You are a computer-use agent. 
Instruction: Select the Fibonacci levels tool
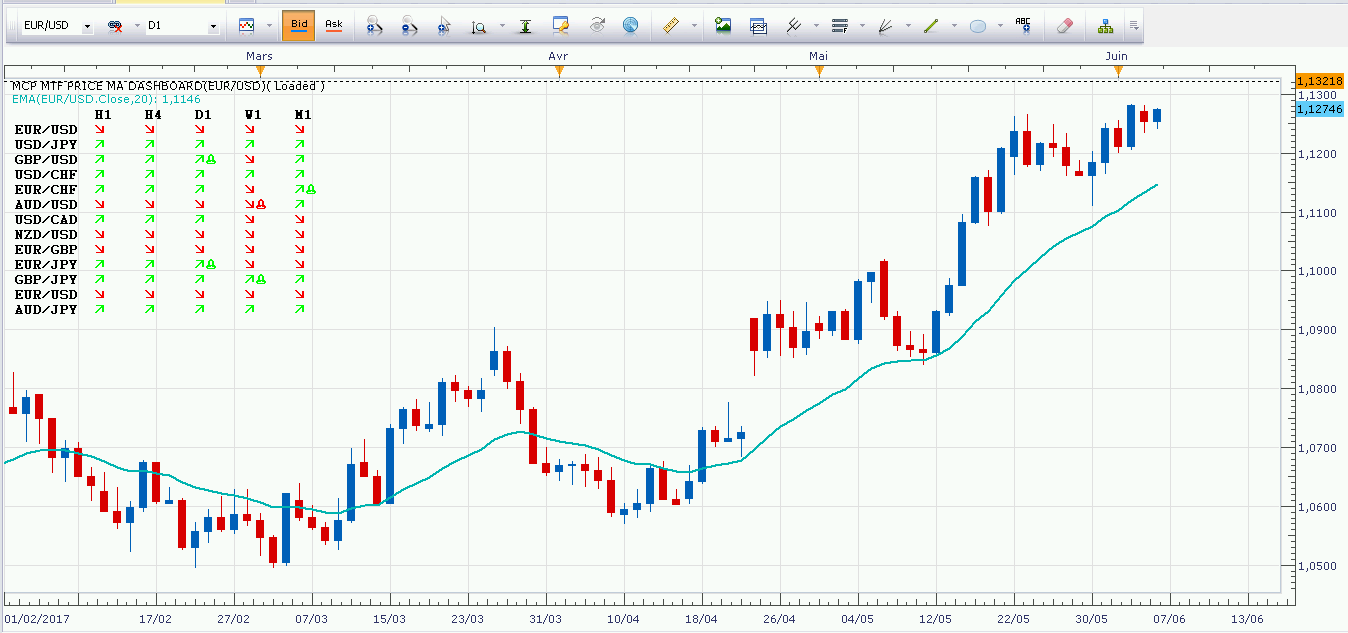point(840,25)
